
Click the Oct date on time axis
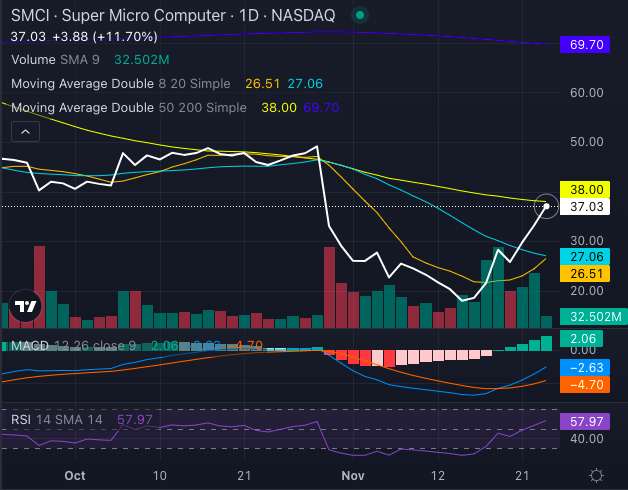(73, 475)
